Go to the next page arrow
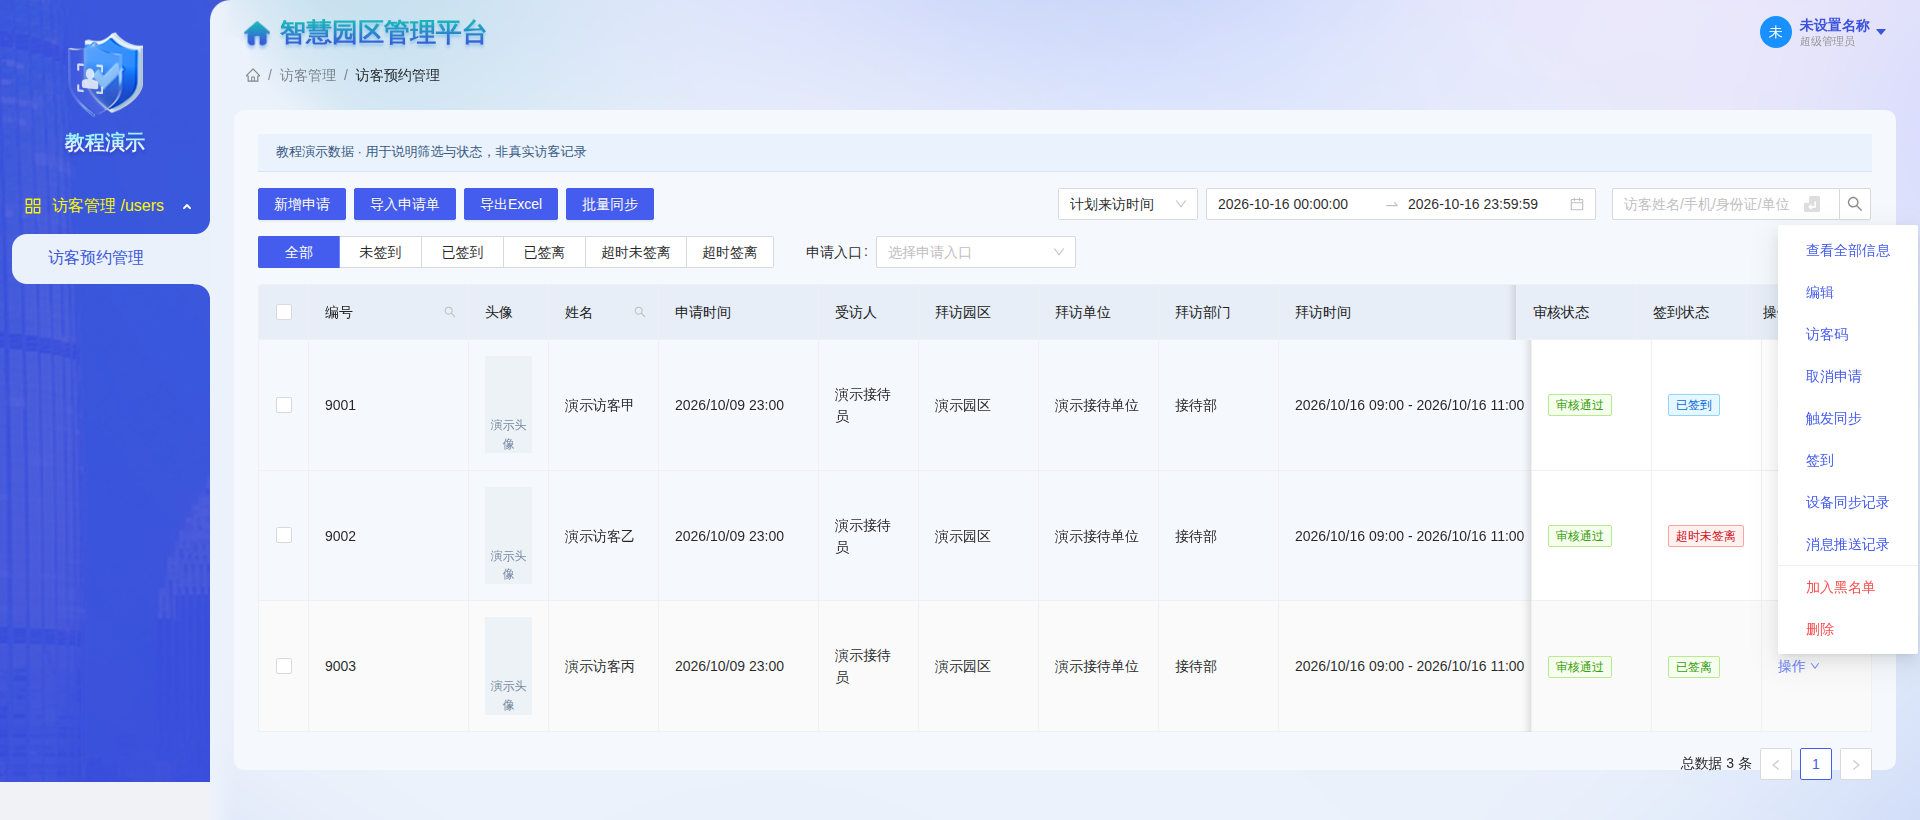 (x=1856, y=764)
